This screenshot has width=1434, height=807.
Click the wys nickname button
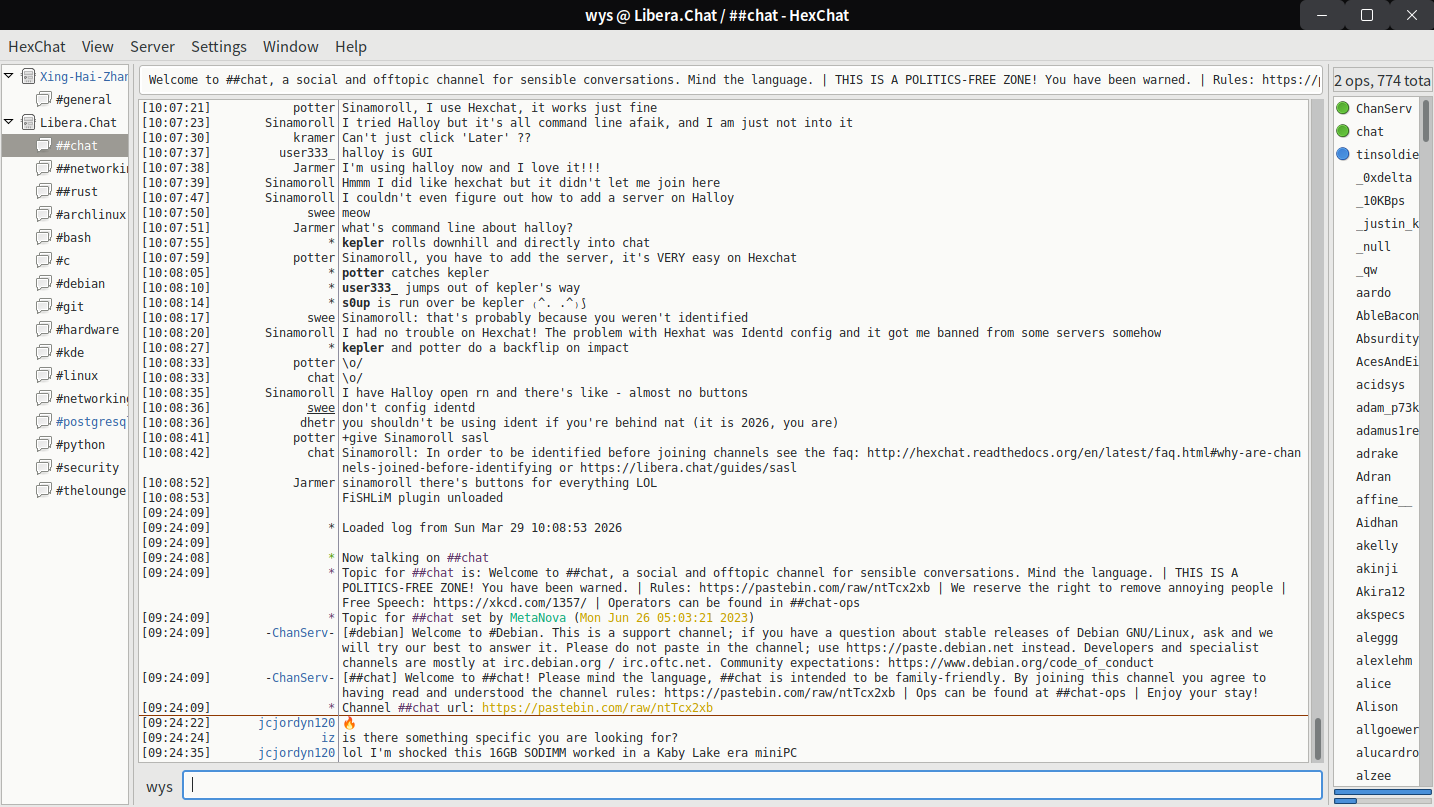point(159,786)
